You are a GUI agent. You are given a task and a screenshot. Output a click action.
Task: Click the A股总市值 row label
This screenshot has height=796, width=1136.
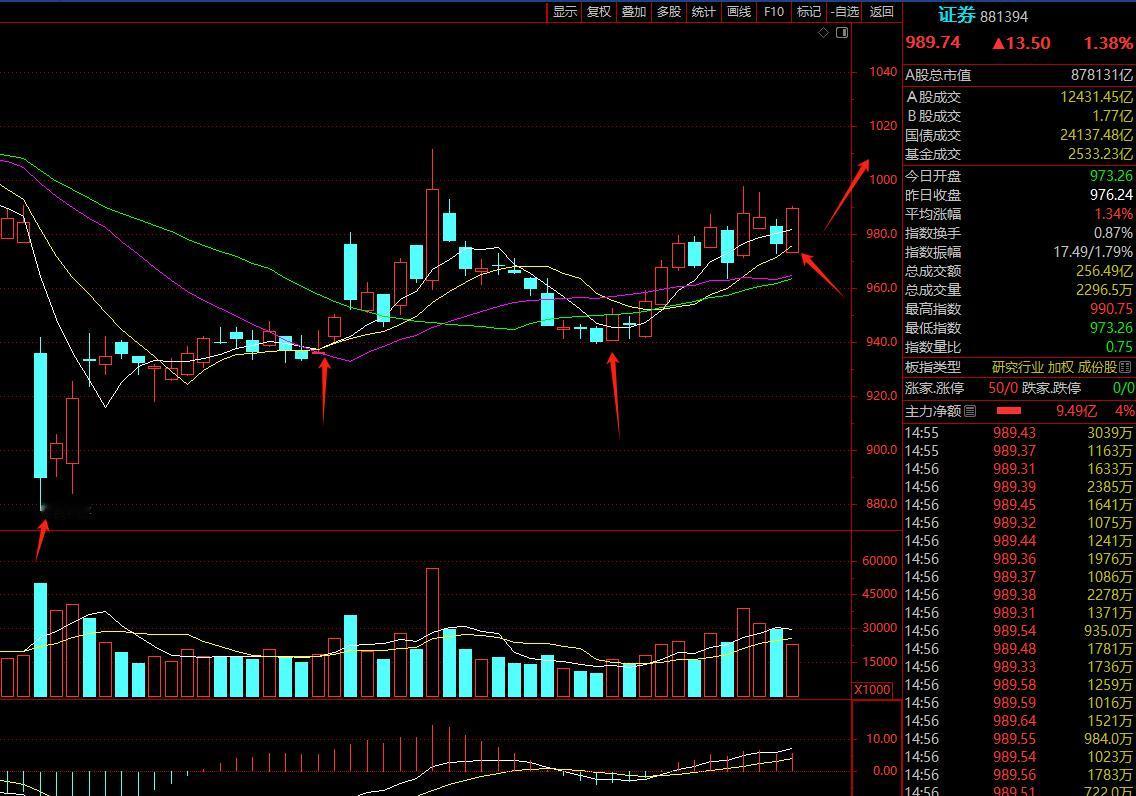click(938, 75)
